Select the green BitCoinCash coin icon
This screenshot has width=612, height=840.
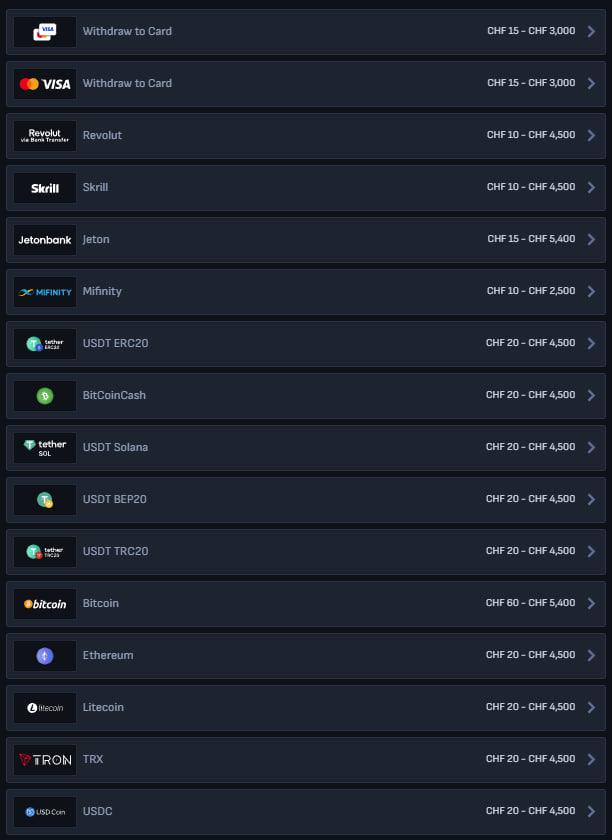click(45, 396)
